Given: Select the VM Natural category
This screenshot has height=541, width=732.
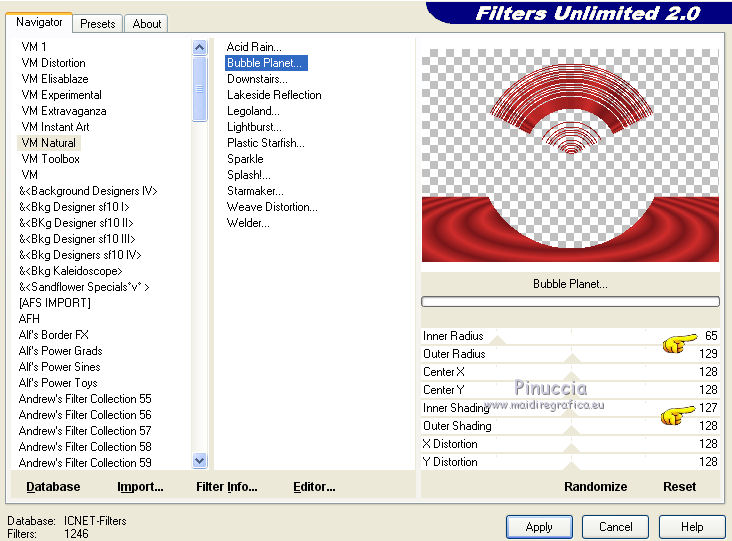Looking at the screenshot, I should [49, 143].
